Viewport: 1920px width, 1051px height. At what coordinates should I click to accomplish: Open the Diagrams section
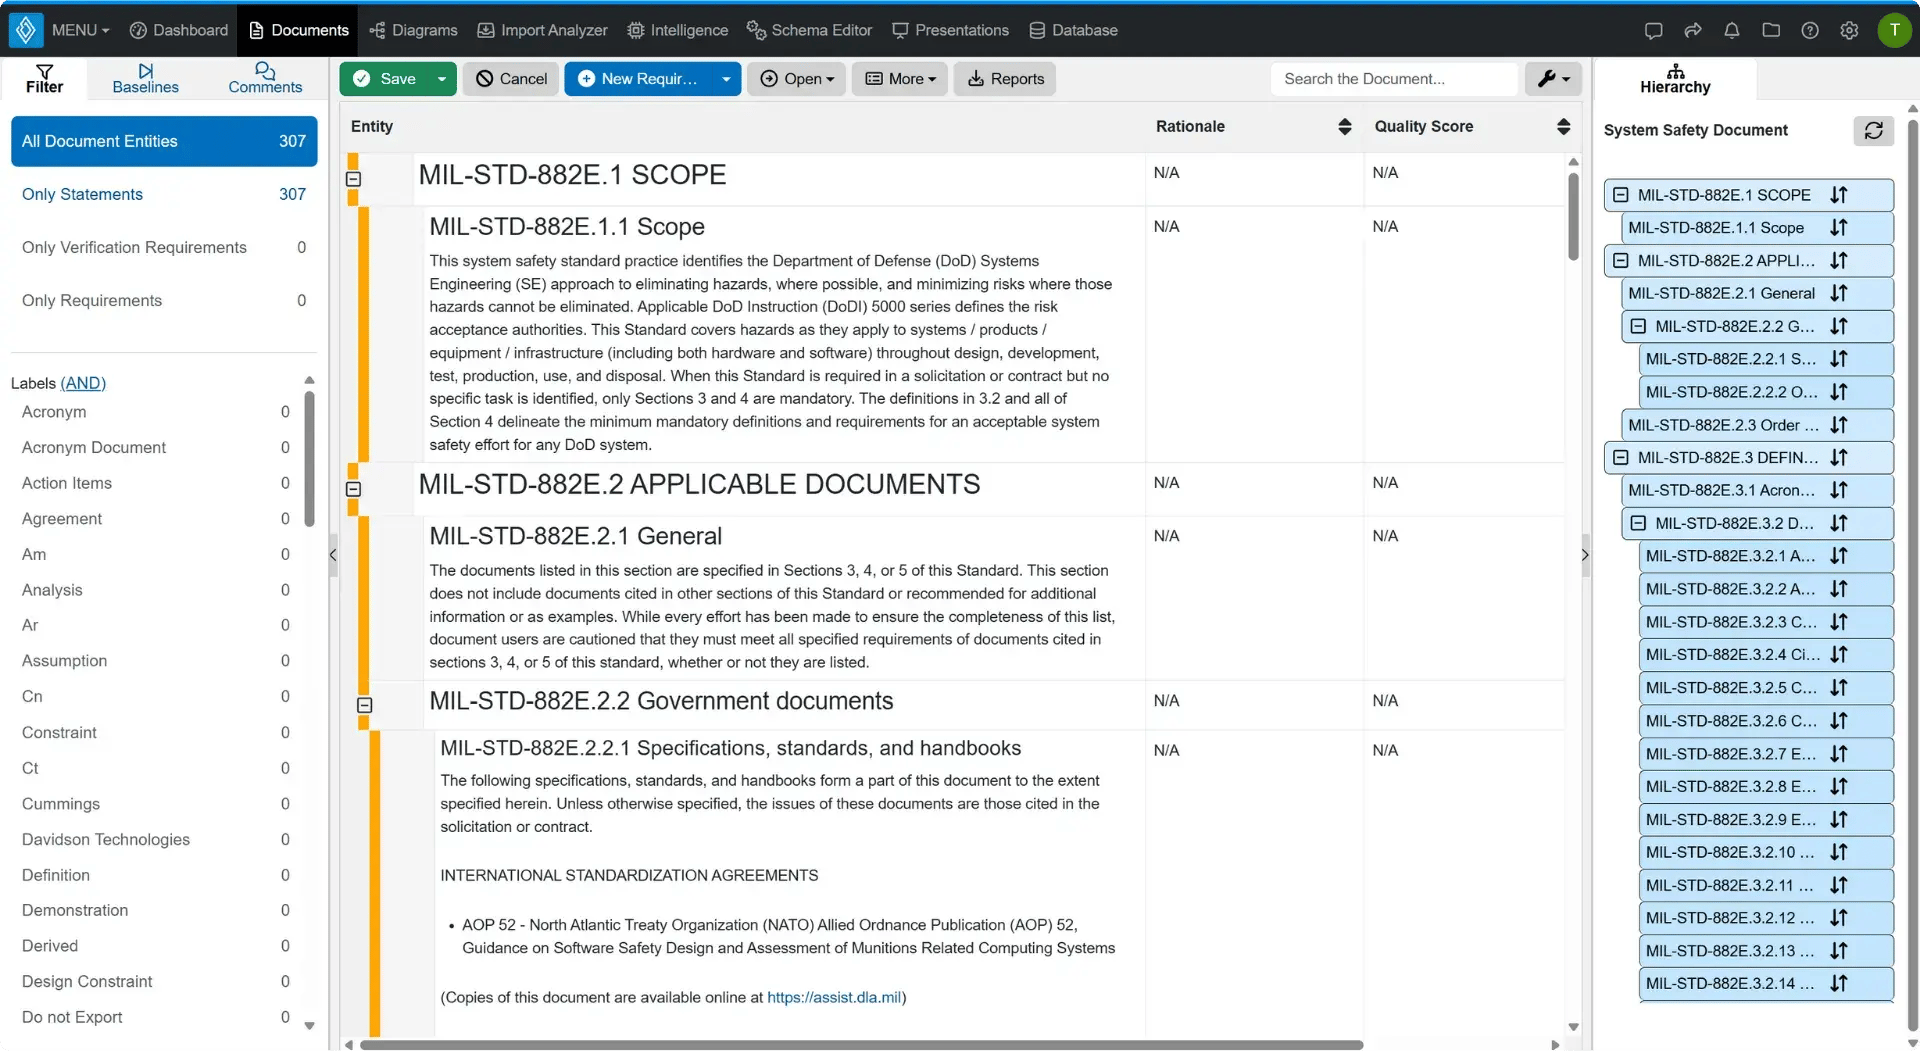(x=413, y=30)
